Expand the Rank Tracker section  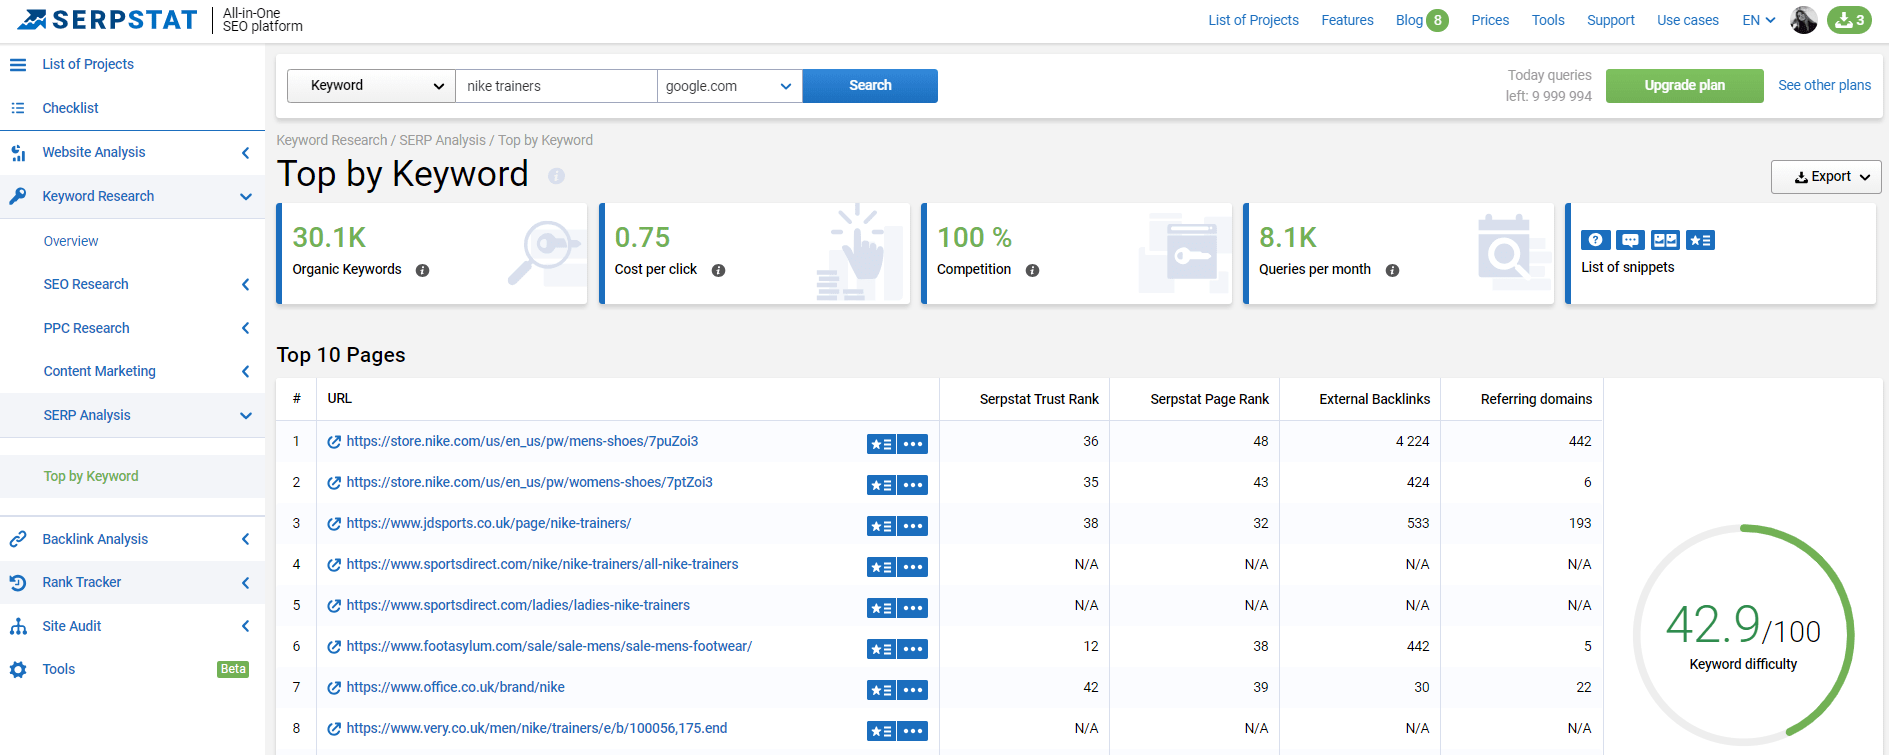coord(245,583)
